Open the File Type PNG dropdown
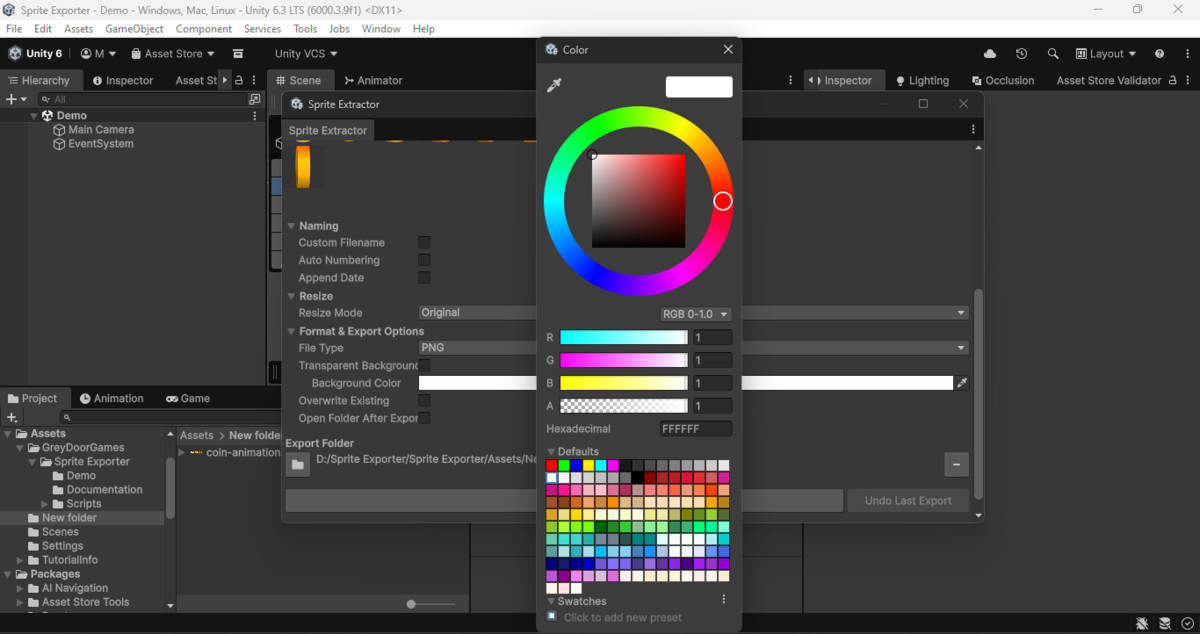 point(694,348)
